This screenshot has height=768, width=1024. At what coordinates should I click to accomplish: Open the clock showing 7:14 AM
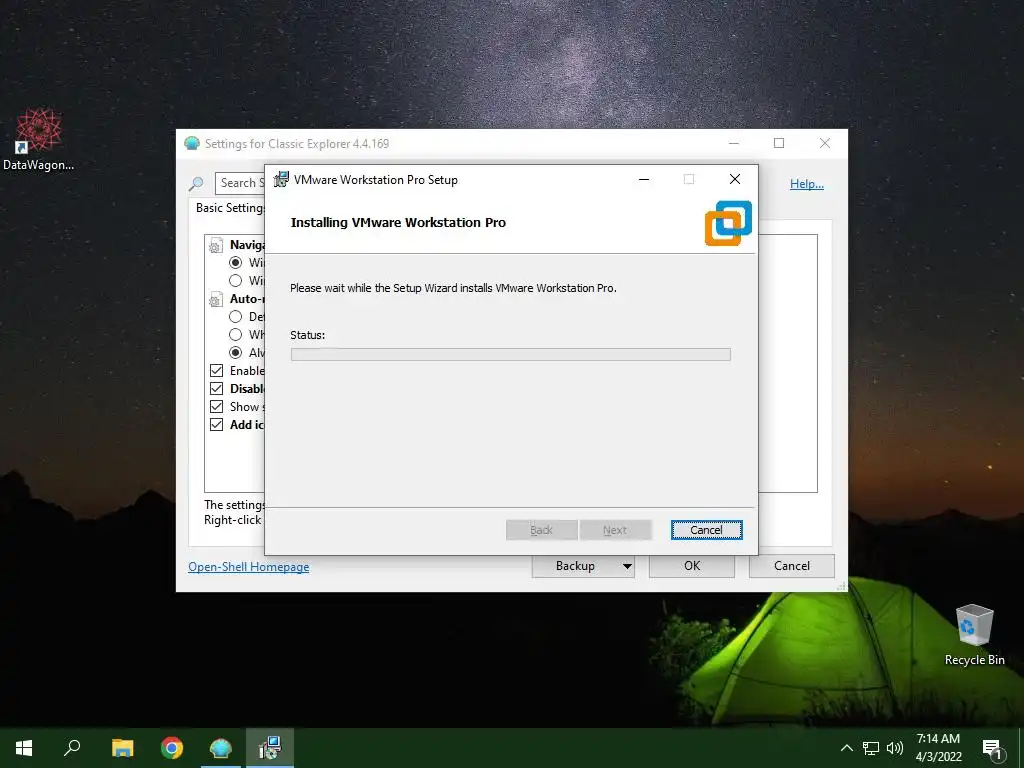tap(938, 739)
